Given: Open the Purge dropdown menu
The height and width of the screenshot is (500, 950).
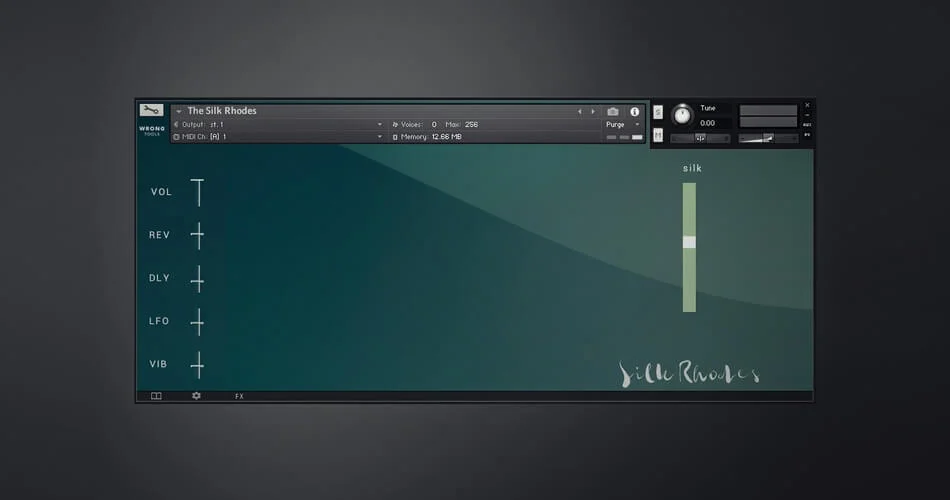Looking at the screenshot, I should [622, 124].
